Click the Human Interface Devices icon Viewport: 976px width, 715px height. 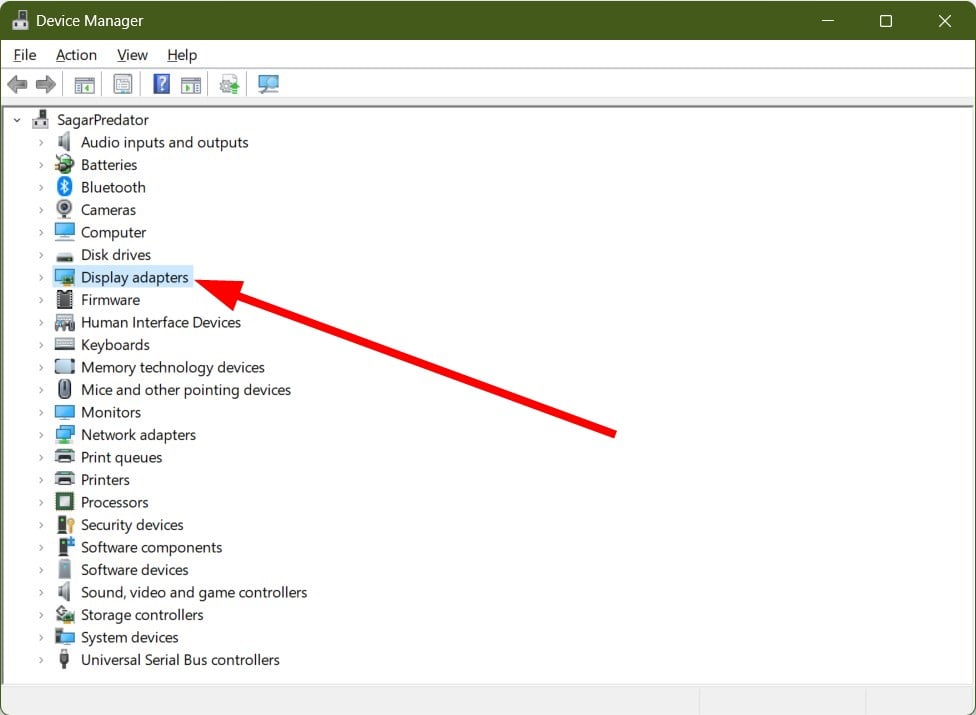pos(64,322)
